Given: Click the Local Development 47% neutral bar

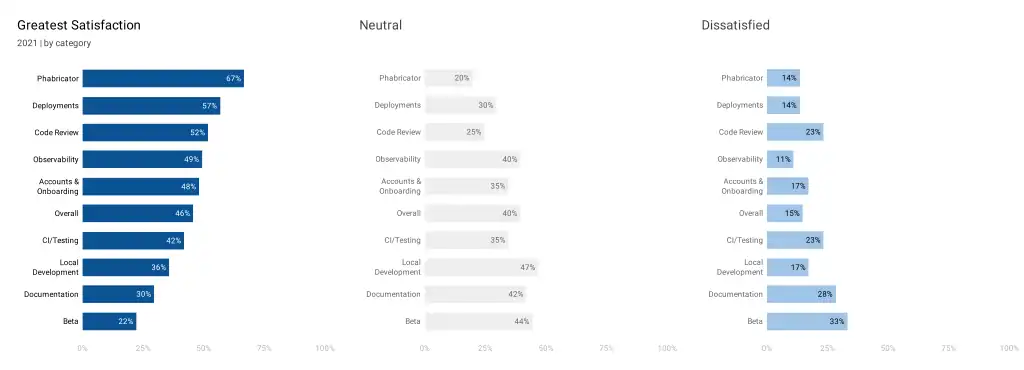Looking at the screenshot, I should (x=481, y=267).
